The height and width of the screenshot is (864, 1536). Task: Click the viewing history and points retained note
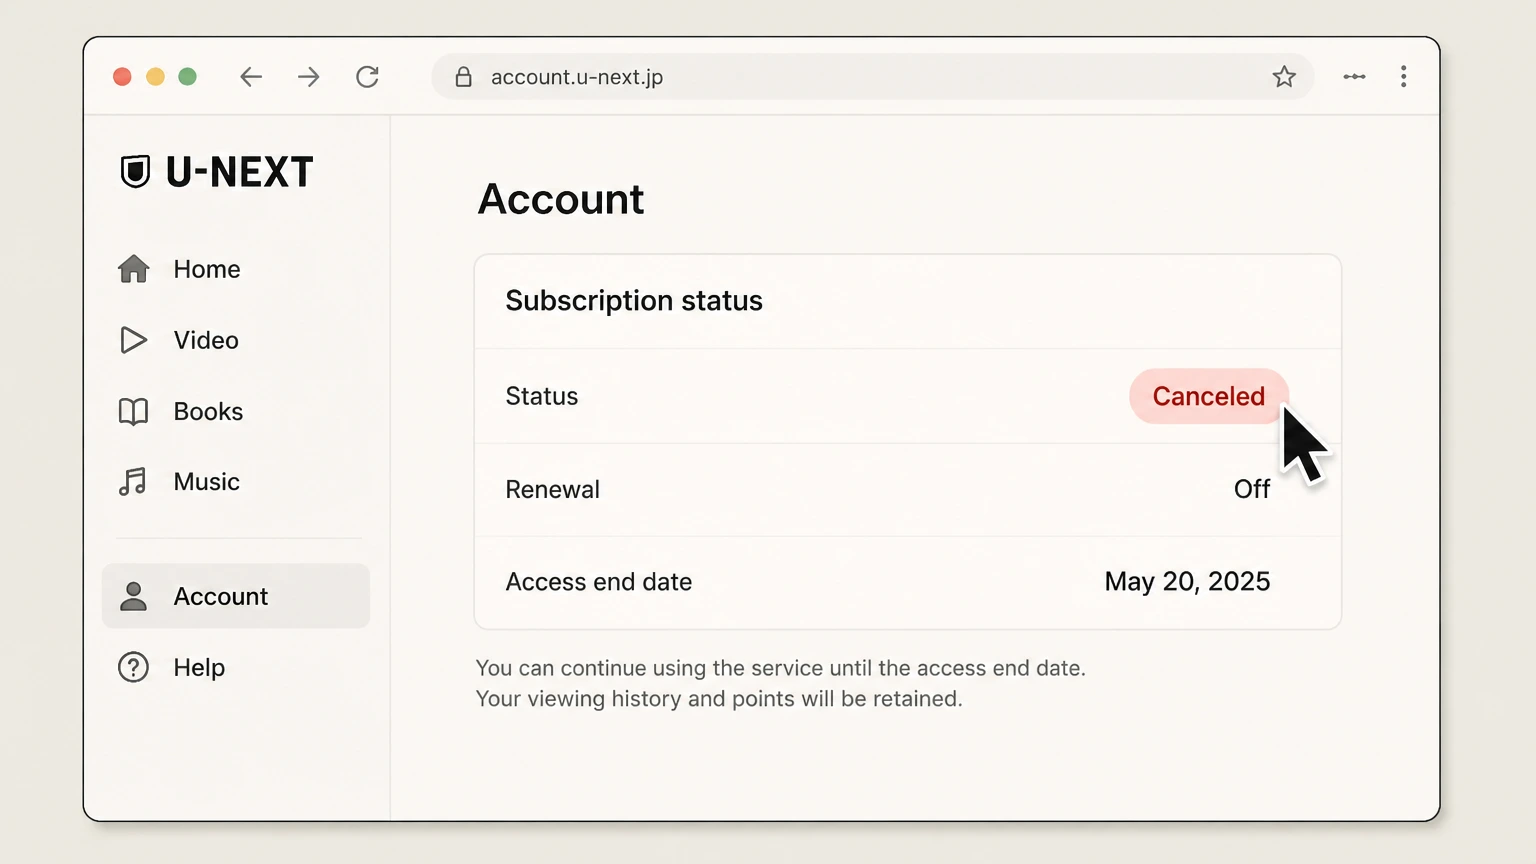tap(719, 699)
